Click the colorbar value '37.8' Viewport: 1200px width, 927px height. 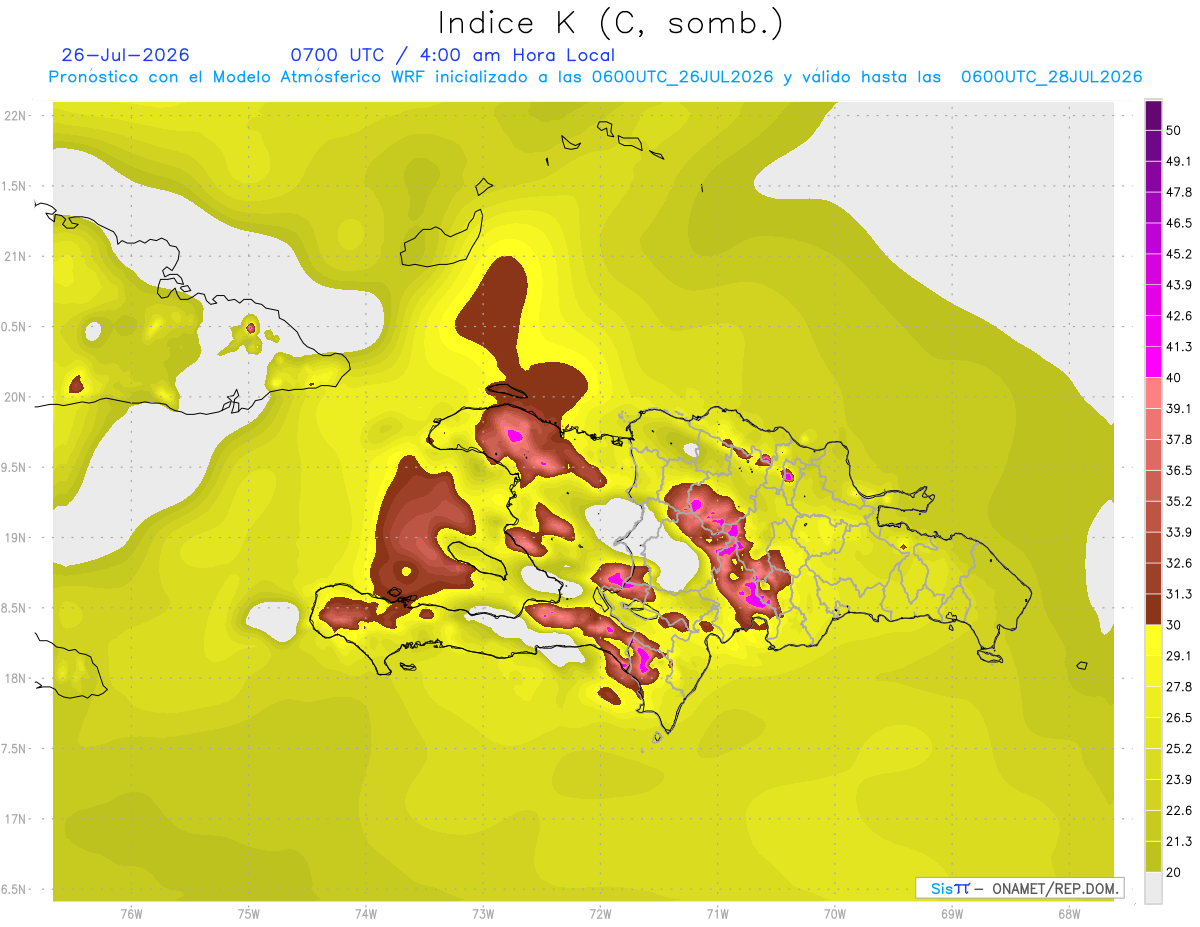pos(1178,439)
